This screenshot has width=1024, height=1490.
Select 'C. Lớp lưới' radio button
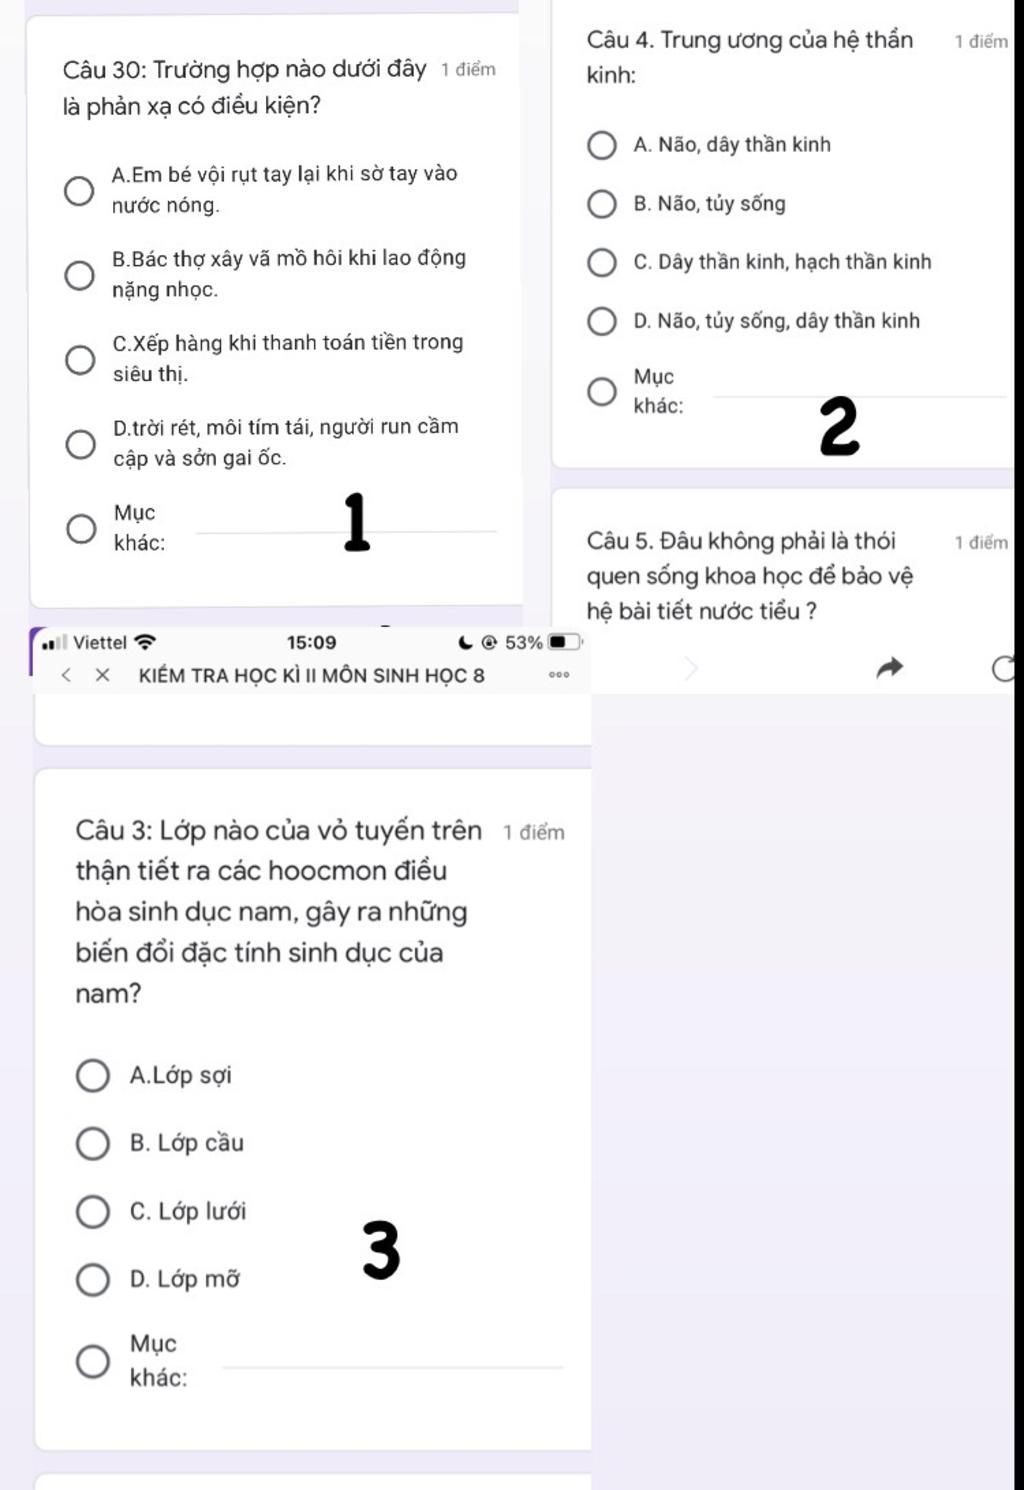coord(93,1212)
